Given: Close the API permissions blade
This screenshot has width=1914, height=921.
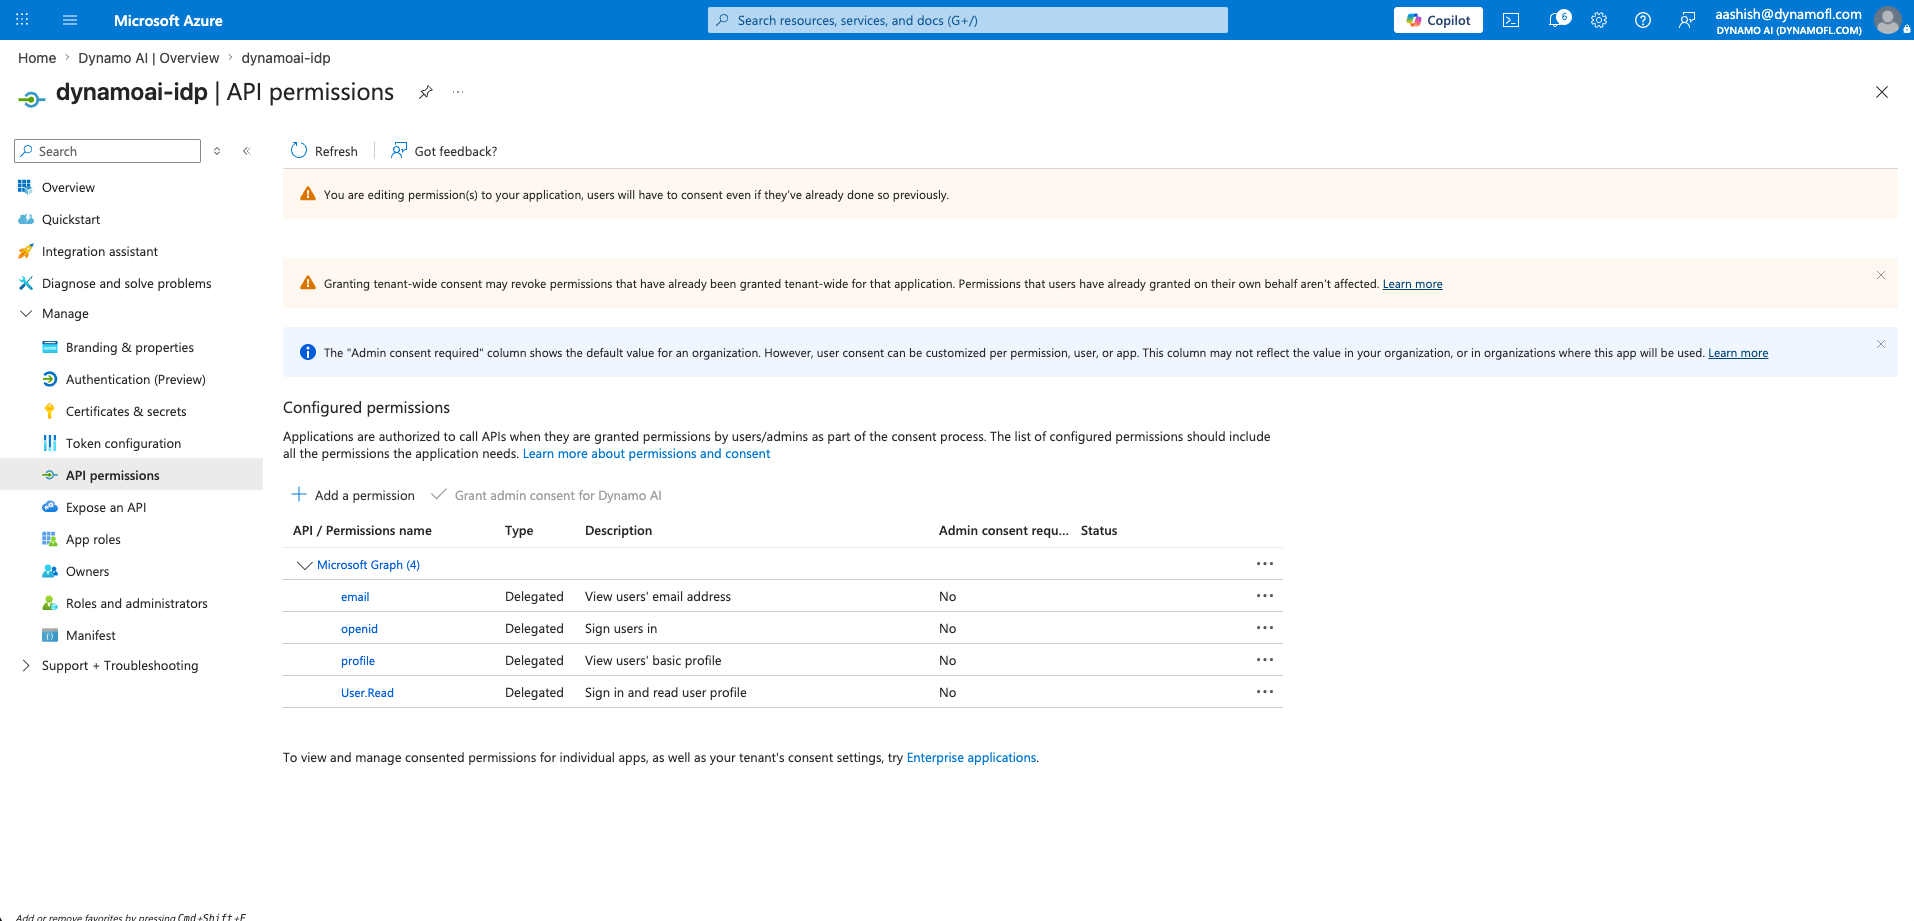Looking at the screenshot, I should tap(1882, 92).
